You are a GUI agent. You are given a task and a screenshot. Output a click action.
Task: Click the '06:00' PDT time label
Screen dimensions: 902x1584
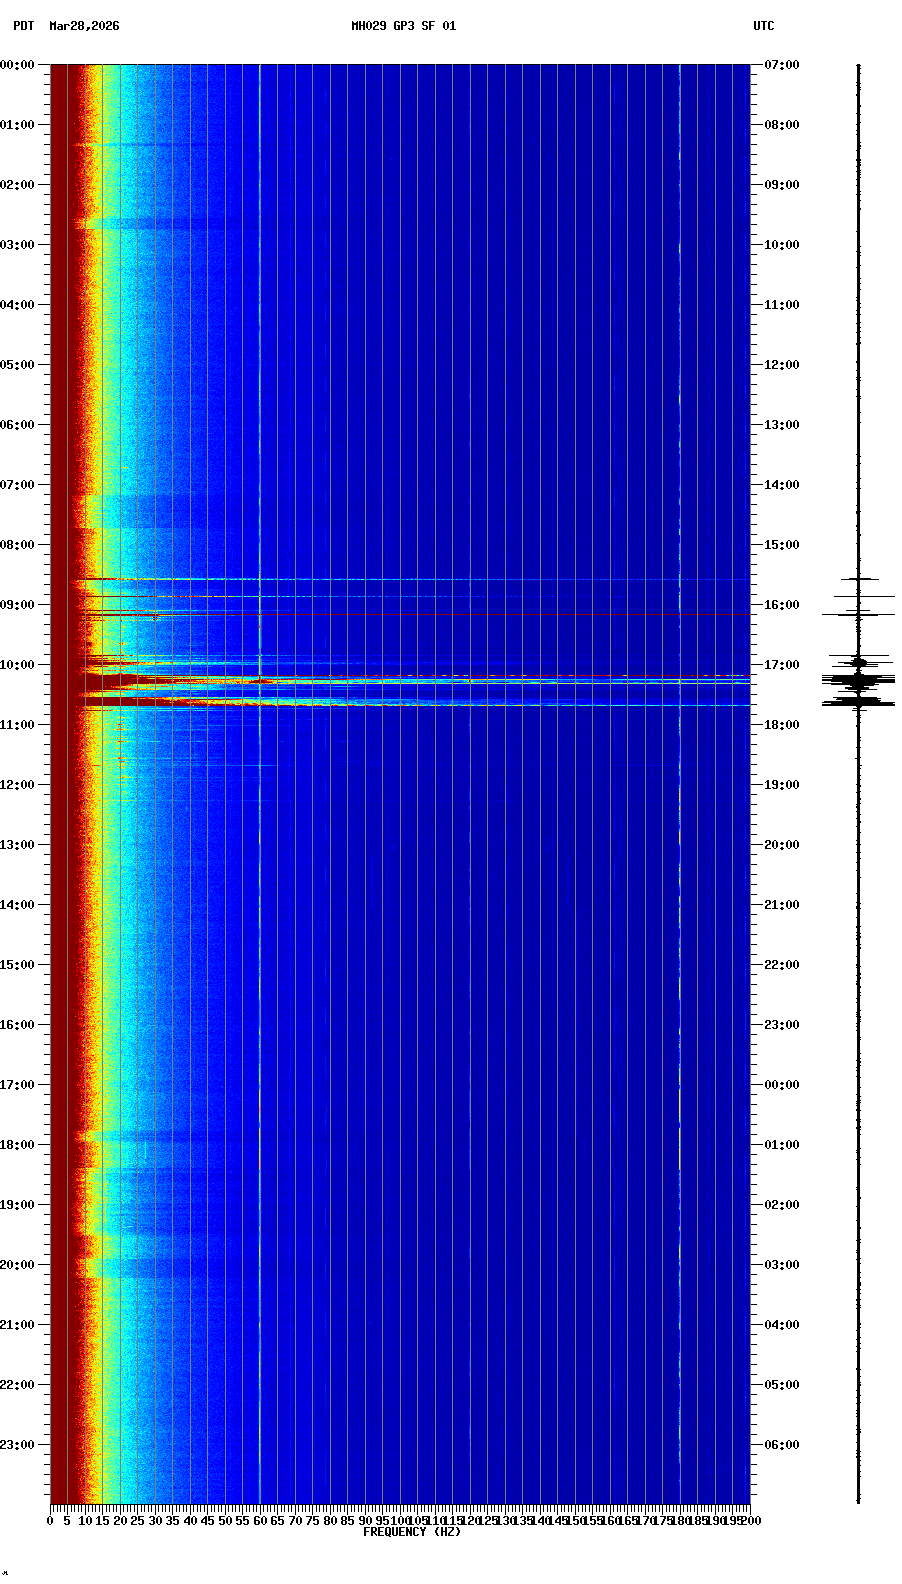pos(17,425)
